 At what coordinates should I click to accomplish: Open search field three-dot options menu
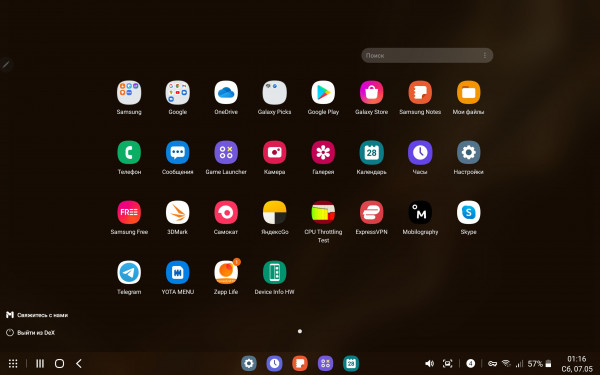point(485,55)
